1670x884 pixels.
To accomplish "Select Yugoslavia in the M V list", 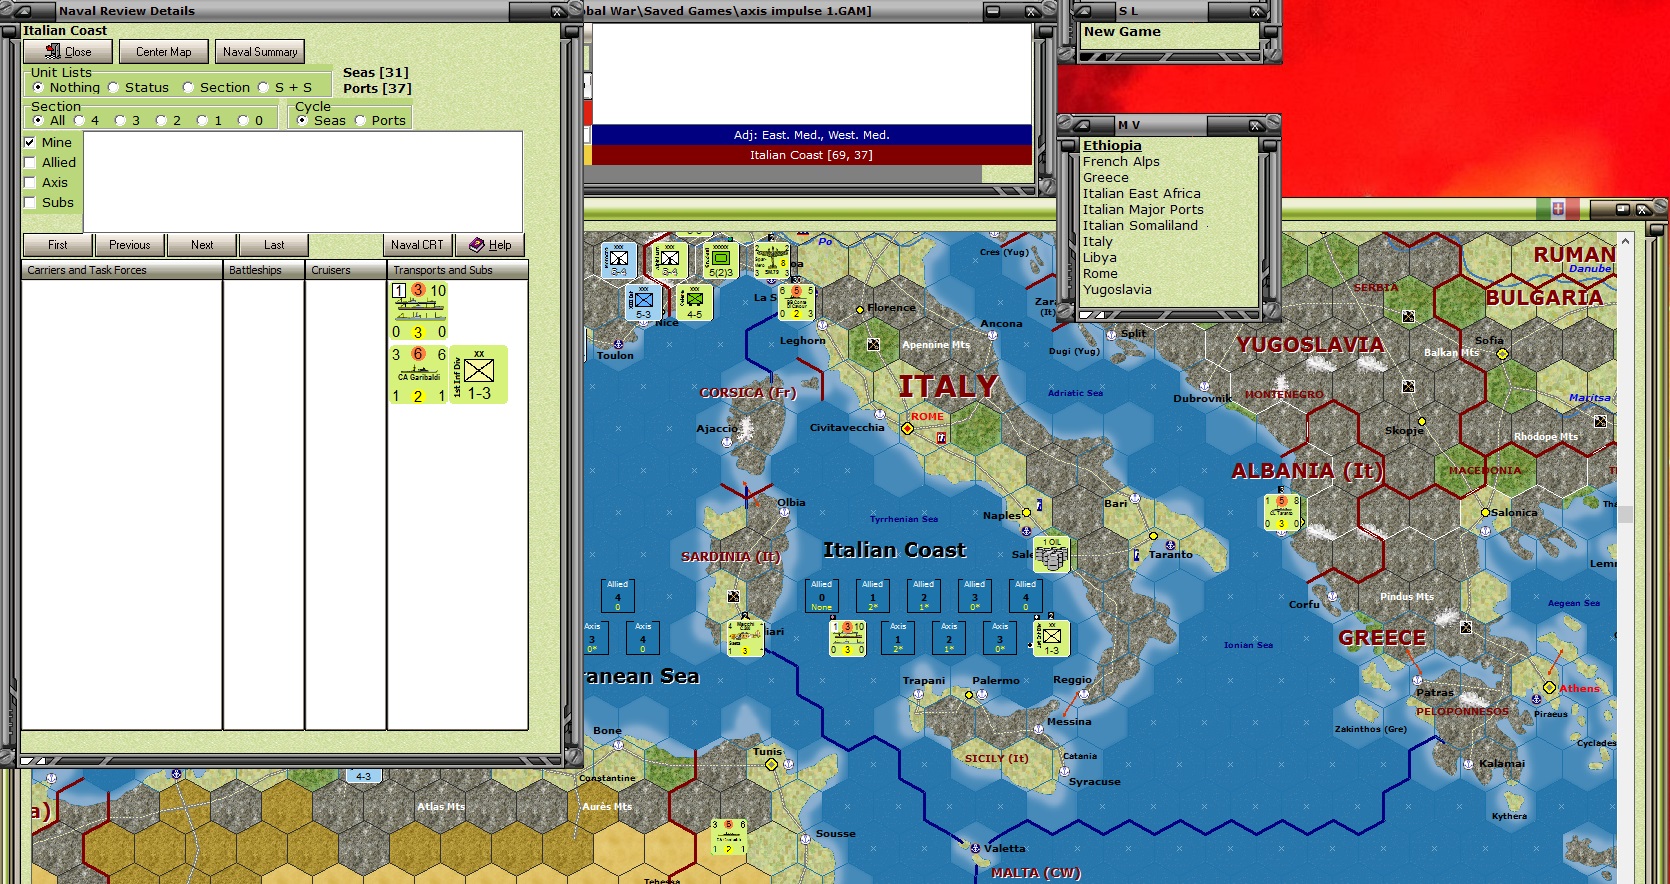I will pyautogui.click(x=1117, y=290).
